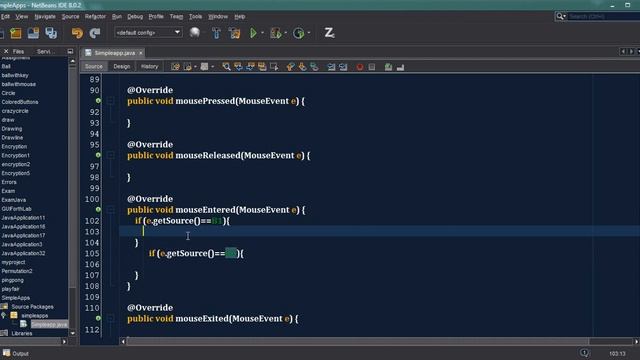
Task: Collapse the mouseEntered method fold
Action: click(x=111, y=210)
